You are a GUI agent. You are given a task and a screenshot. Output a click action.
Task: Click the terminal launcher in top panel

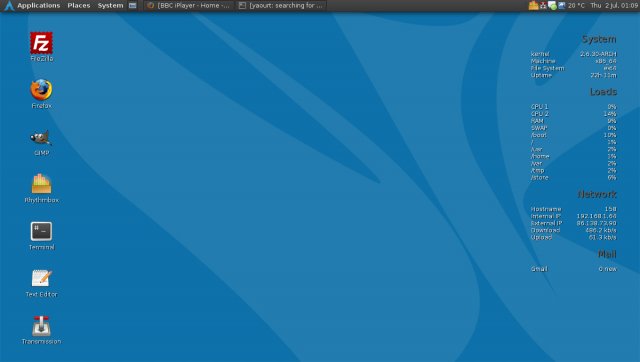132,5
